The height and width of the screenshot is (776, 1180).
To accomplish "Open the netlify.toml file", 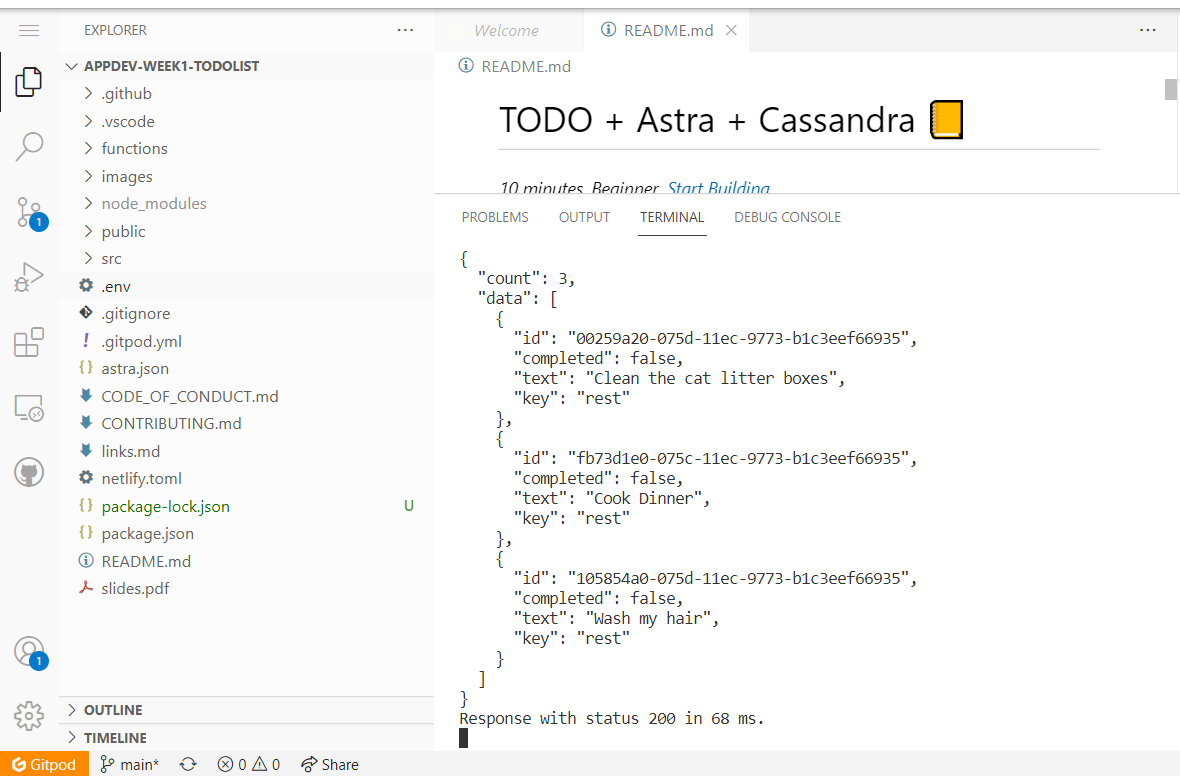I will point(247,478).
